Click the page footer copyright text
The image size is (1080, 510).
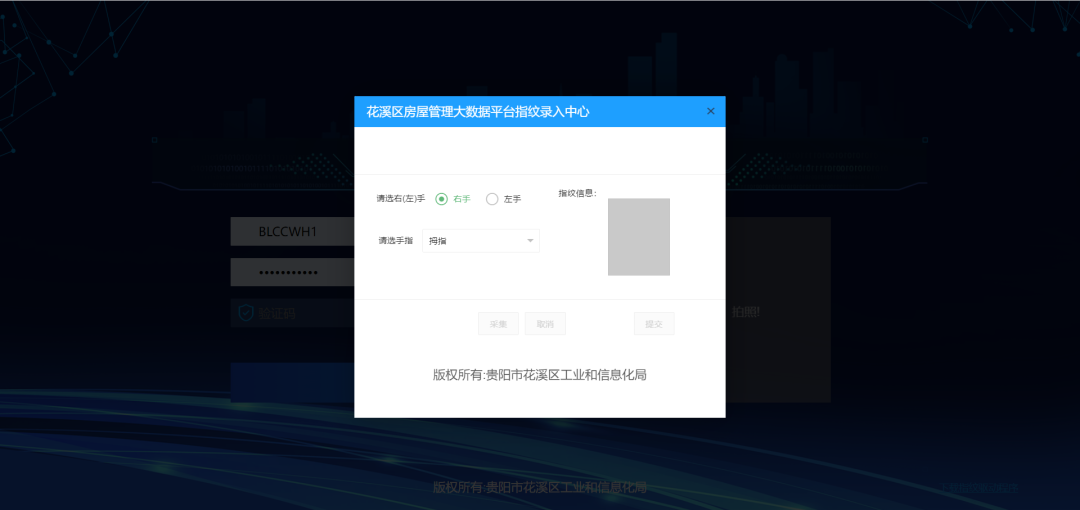(539, 488)
